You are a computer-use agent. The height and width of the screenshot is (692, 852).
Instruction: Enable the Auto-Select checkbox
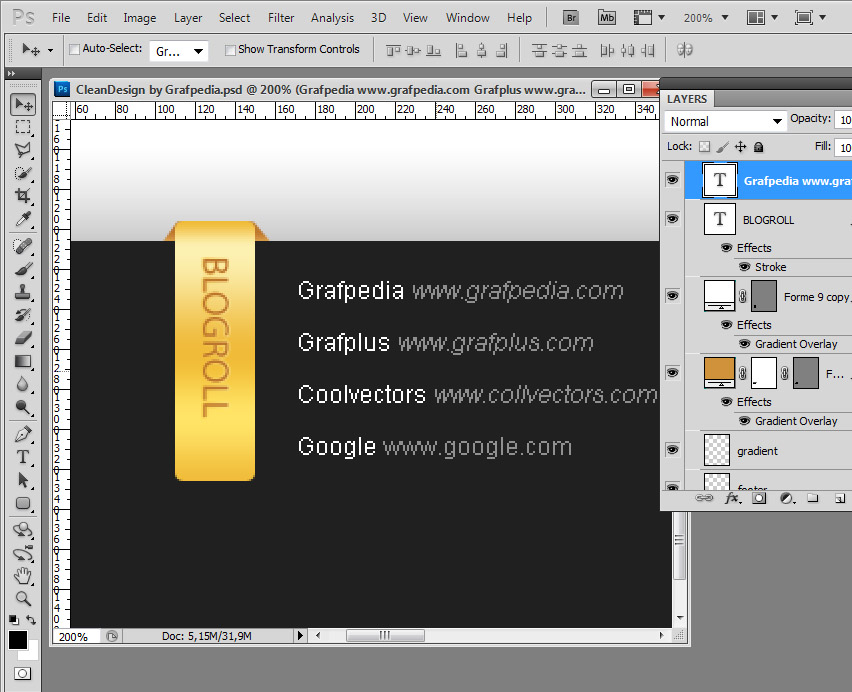click(74, 49)
